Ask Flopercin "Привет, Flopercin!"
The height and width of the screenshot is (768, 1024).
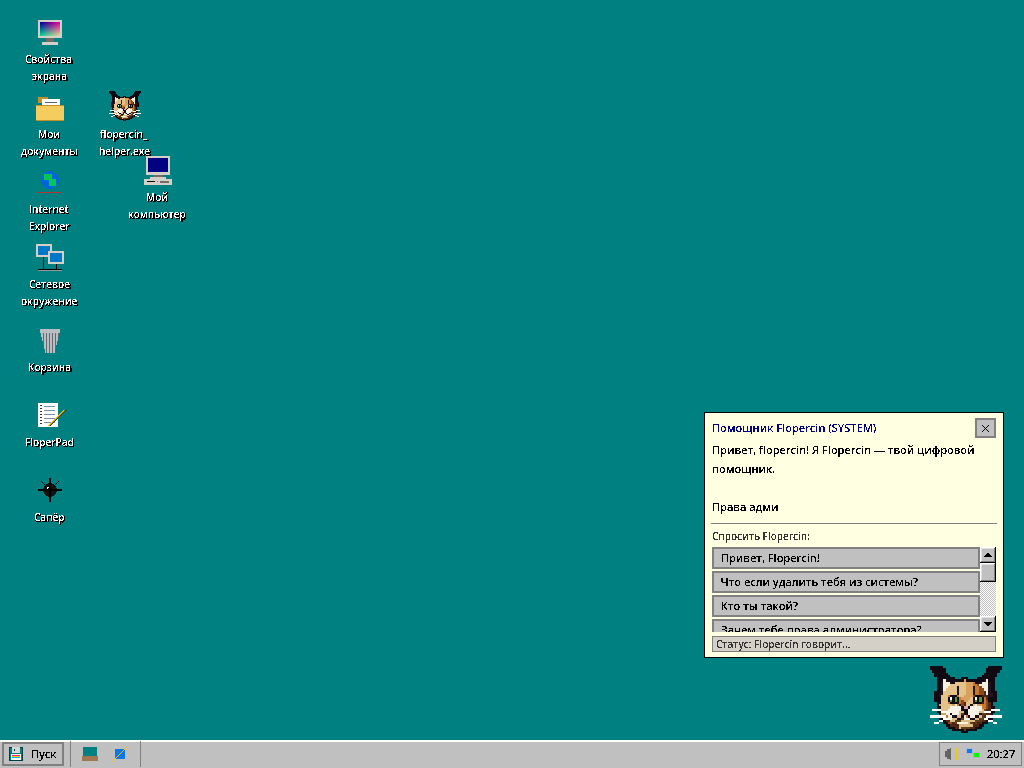pyautogui.click(x=846, y=558)
